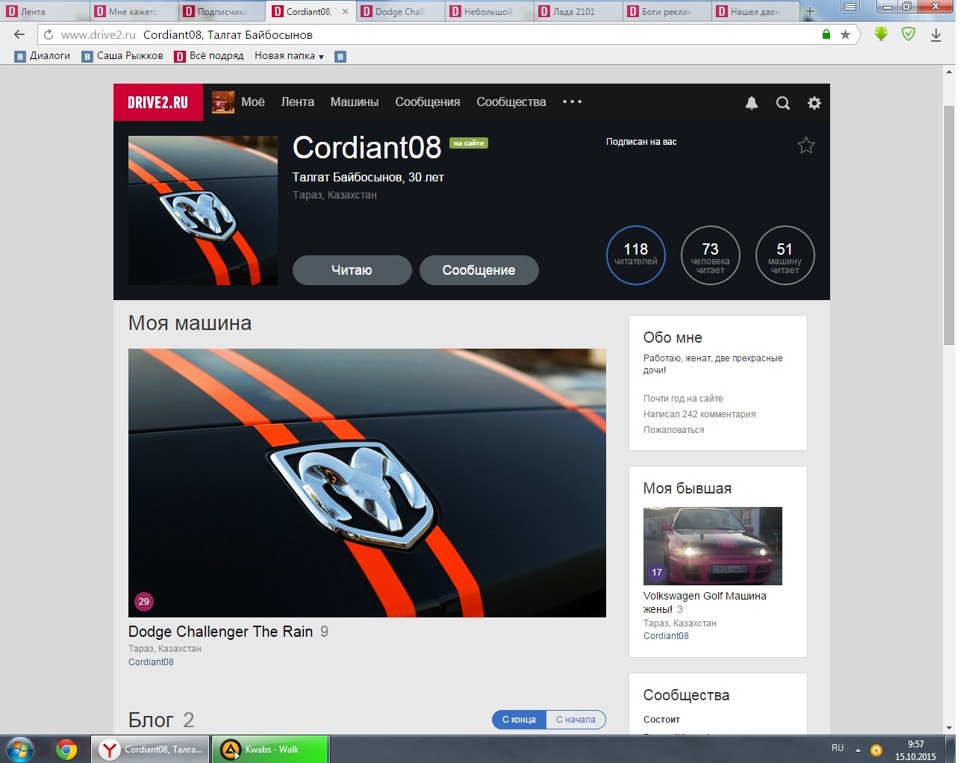Open green download-arrow extension icon
The width and height of the screenshot is (960, 763).
tap(880, 34)
